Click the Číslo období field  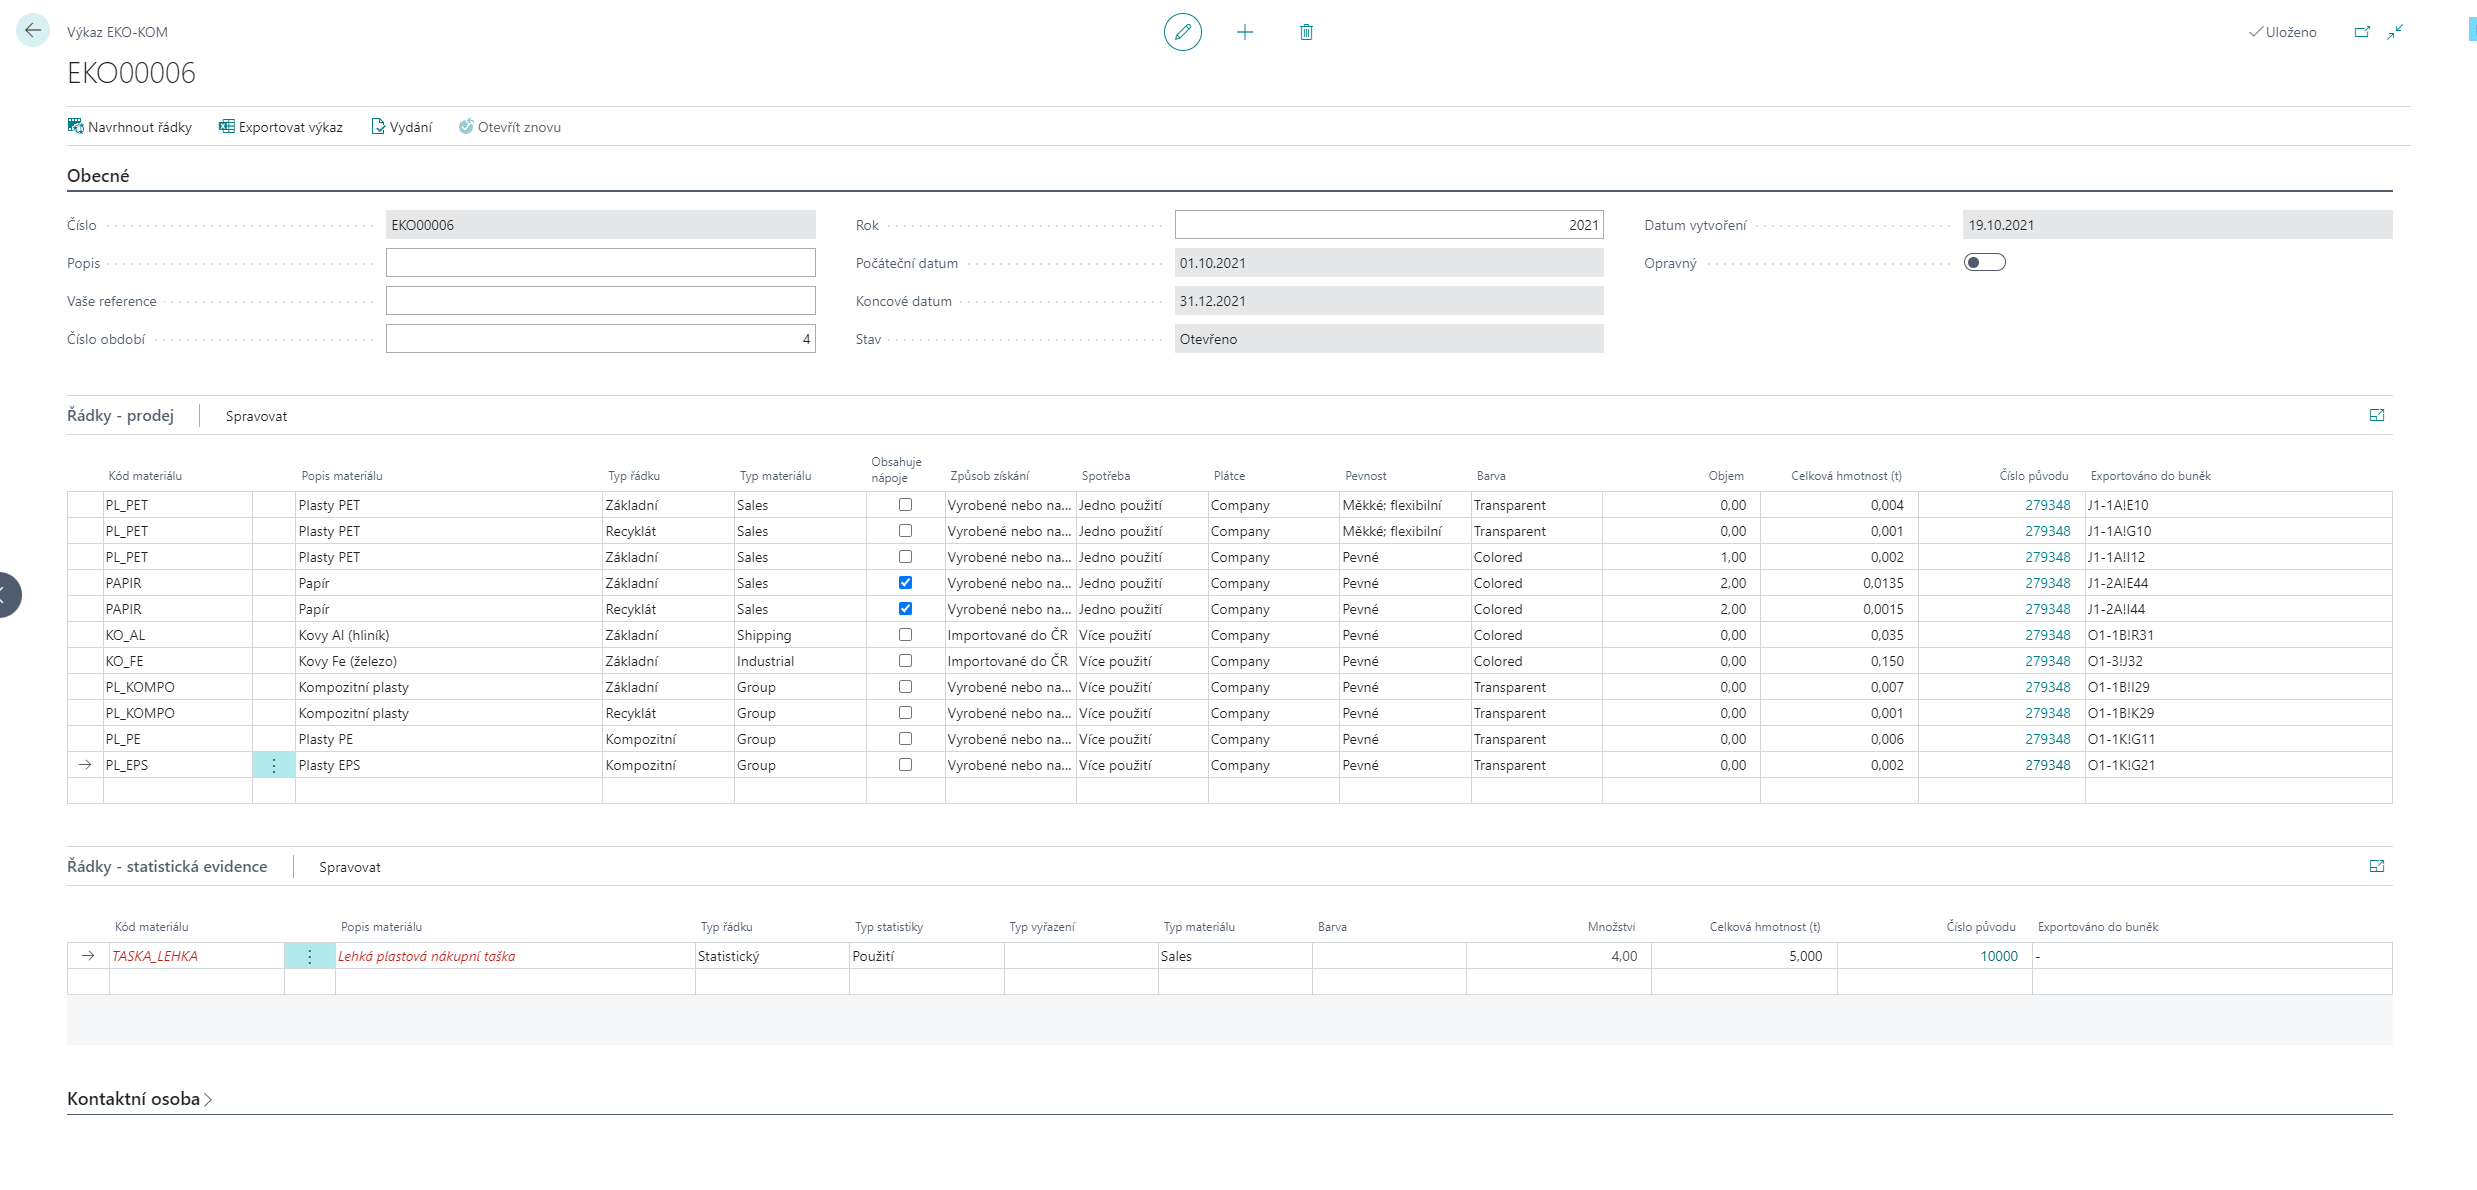[x=600, y=339]
